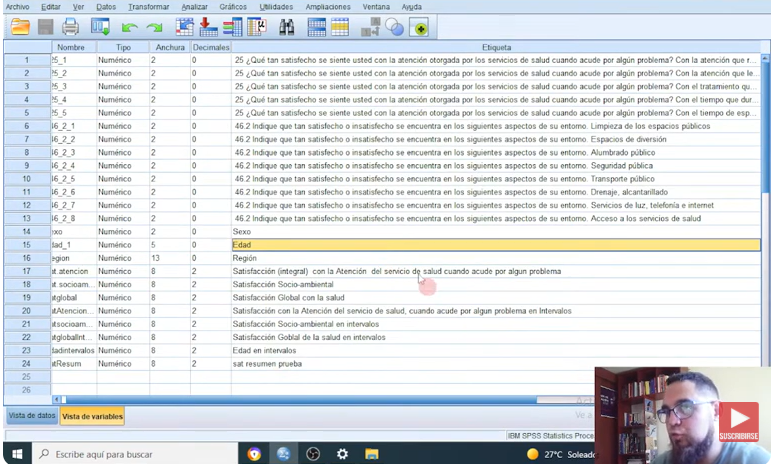The width and height of the screenshot is (774, 464).
Task: Open Find with the binoculars icon
Action: coord(286,27)
